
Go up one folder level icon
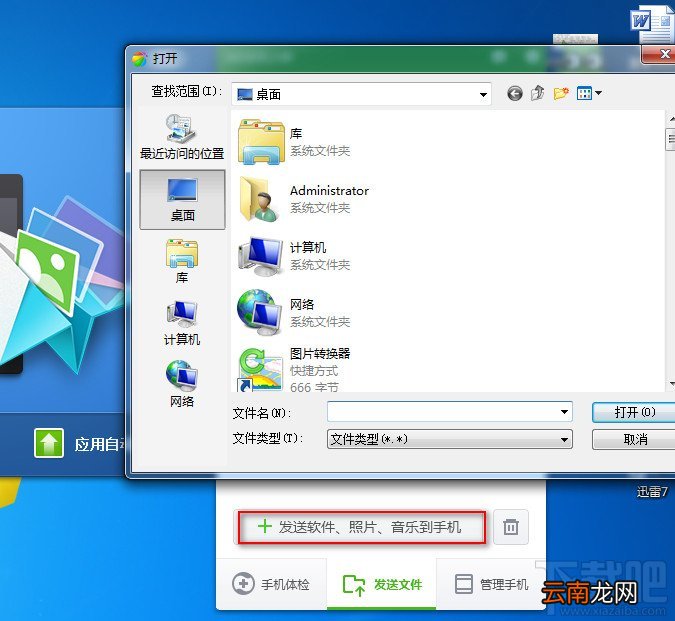point(537,93)
